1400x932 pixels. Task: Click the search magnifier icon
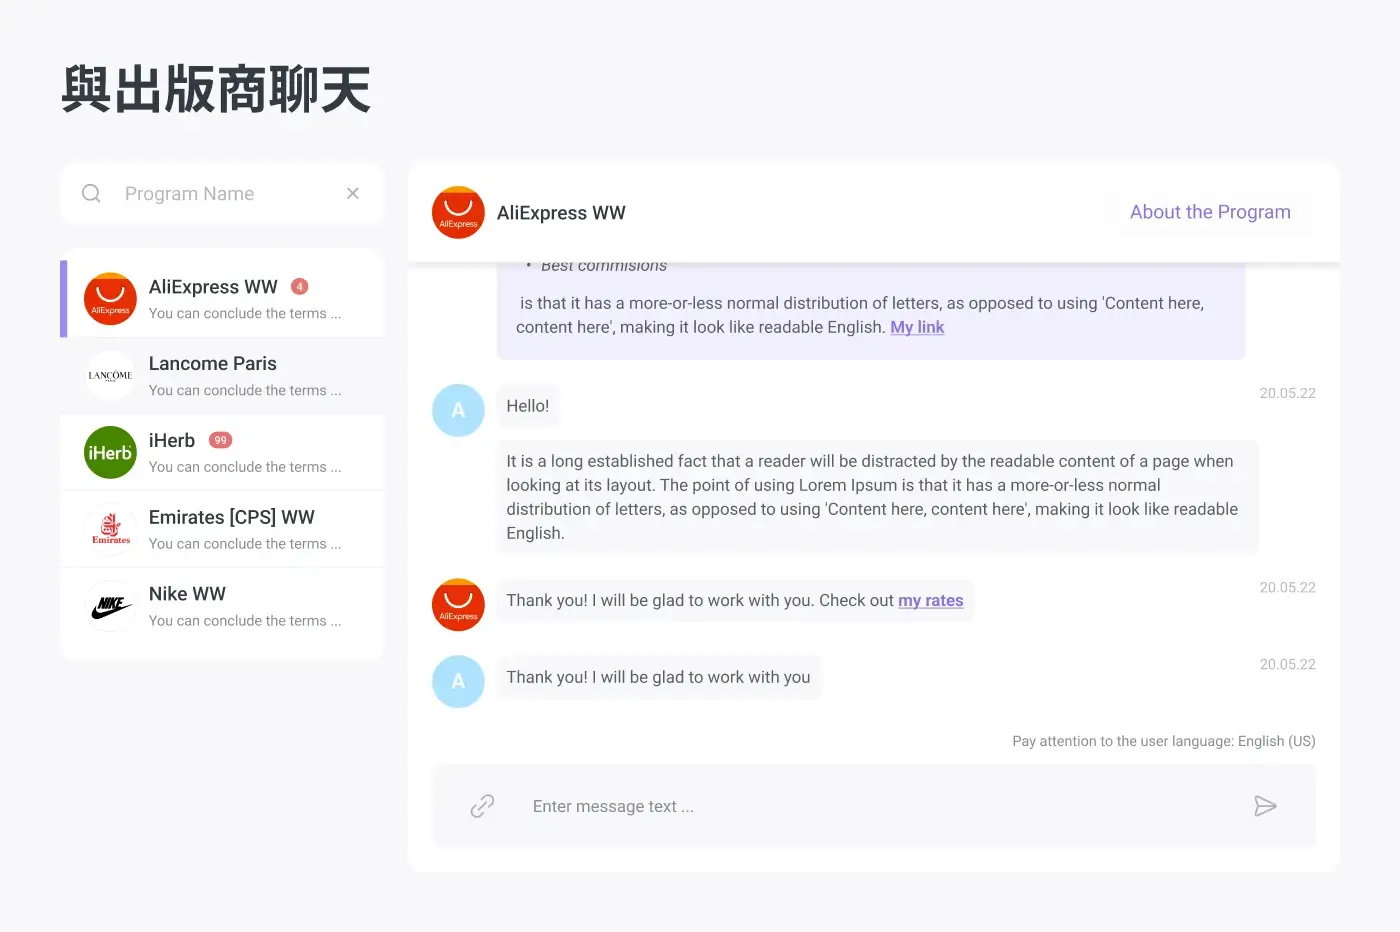(91, 194)
